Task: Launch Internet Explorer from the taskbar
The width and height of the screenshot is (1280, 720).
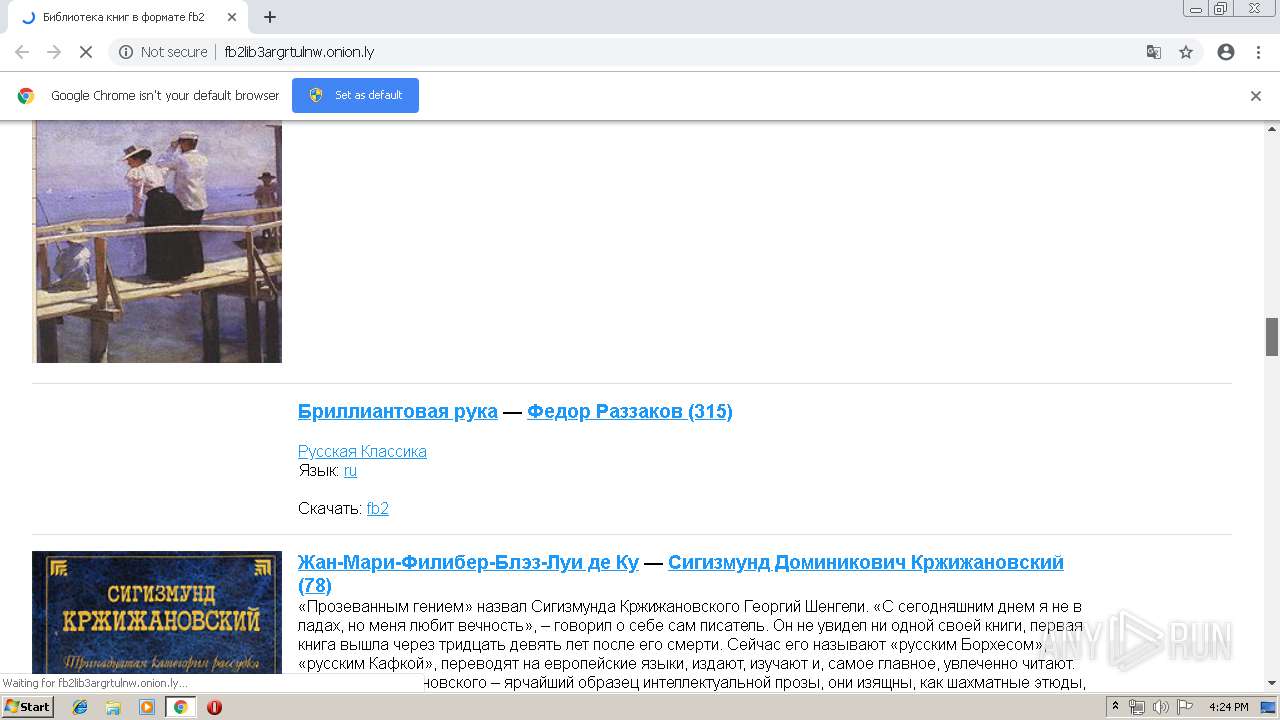Action: (x=80, y=707)
